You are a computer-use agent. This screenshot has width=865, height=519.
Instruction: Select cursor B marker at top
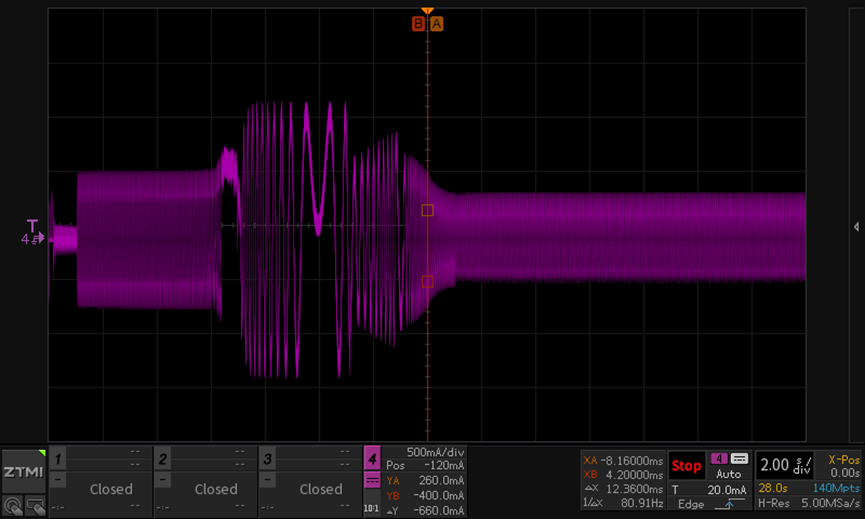[419, 24]
